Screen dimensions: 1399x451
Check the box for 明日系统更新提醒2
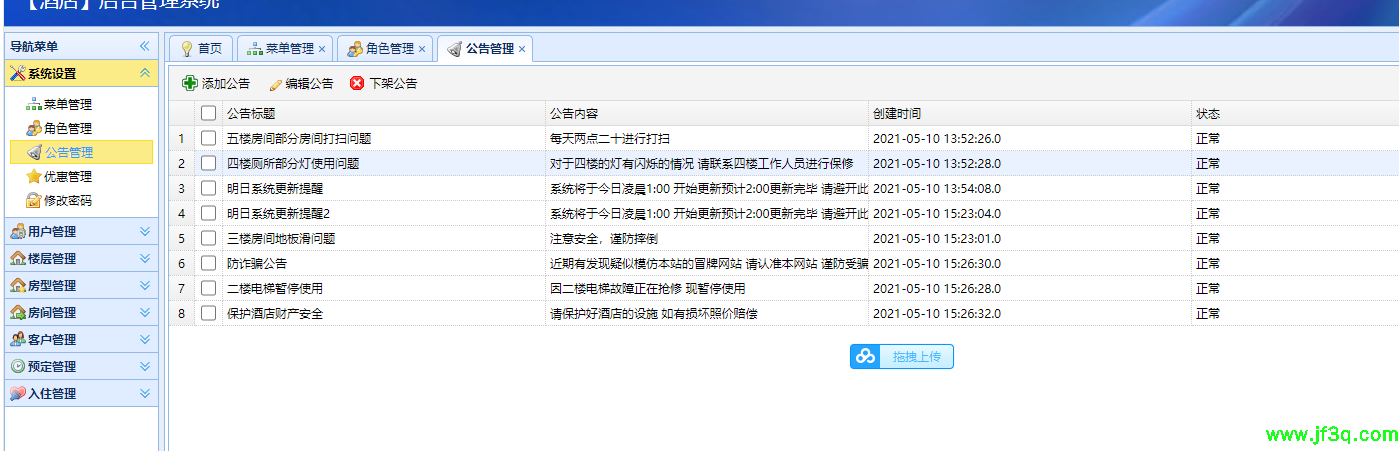(208, 213)
